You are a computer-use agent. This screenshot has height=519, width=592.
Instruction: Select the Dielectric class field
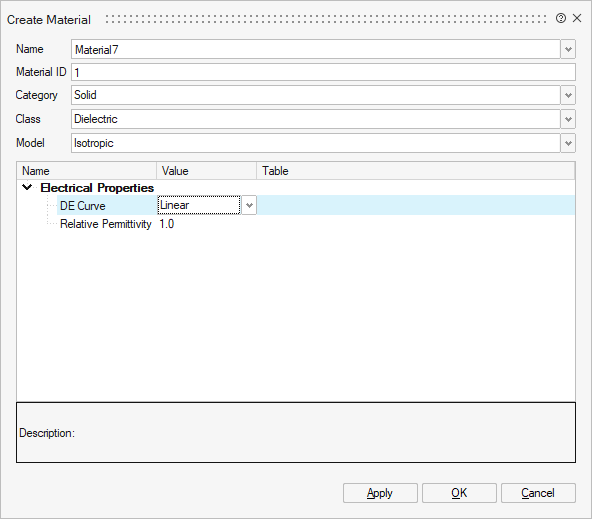(316, 119)
